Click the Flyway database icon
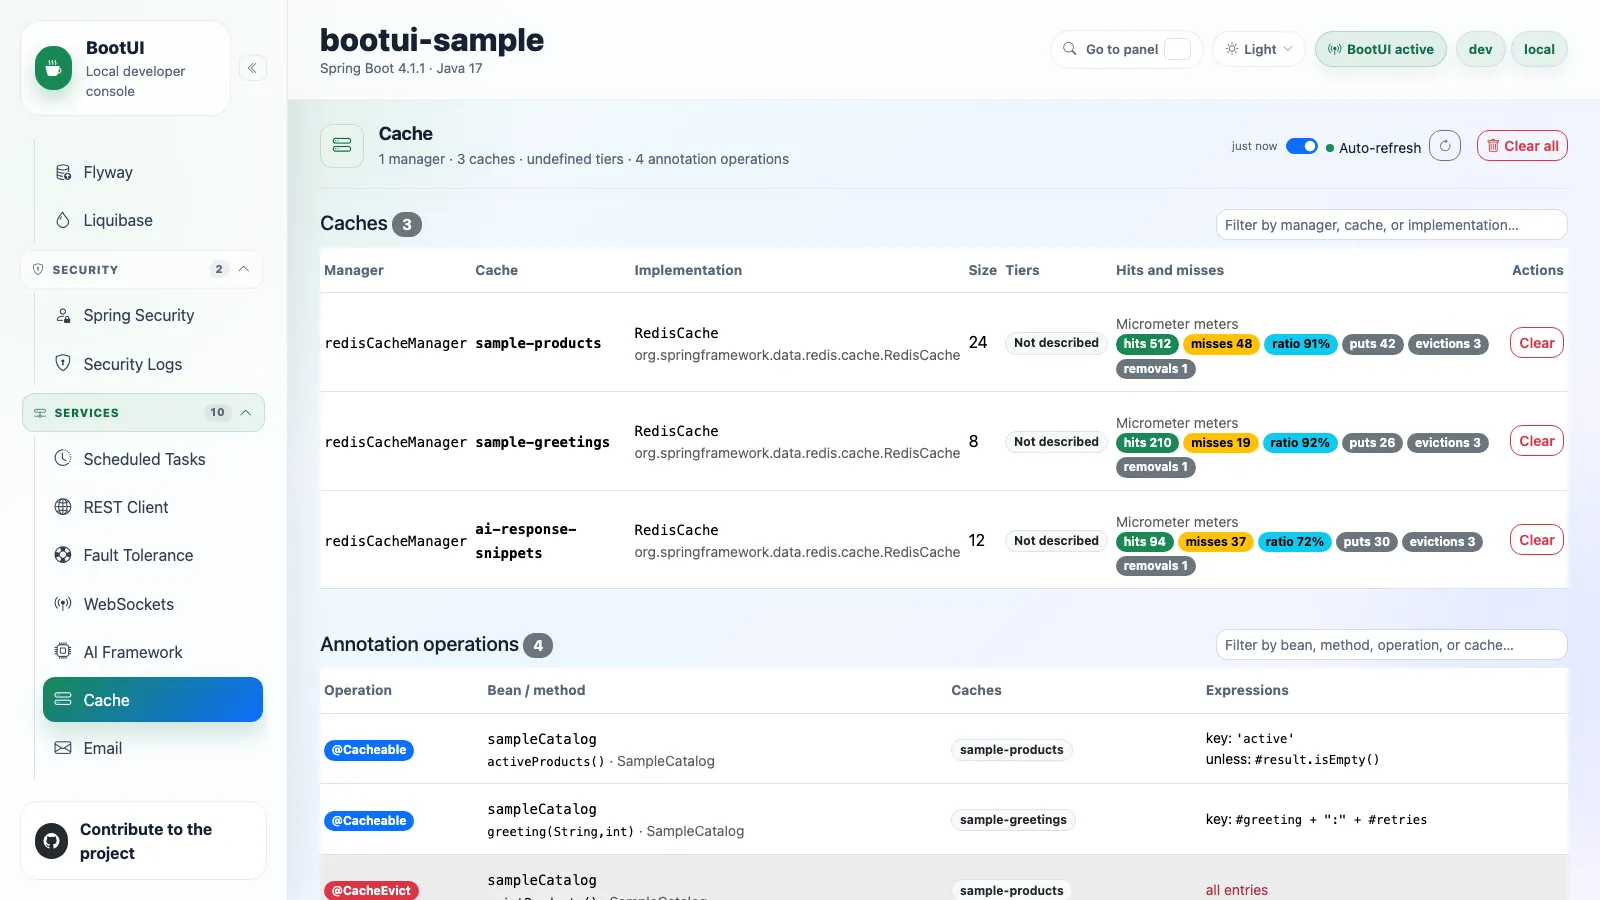Viewport: 1600px width, 900px height. (x=63, y=172)
